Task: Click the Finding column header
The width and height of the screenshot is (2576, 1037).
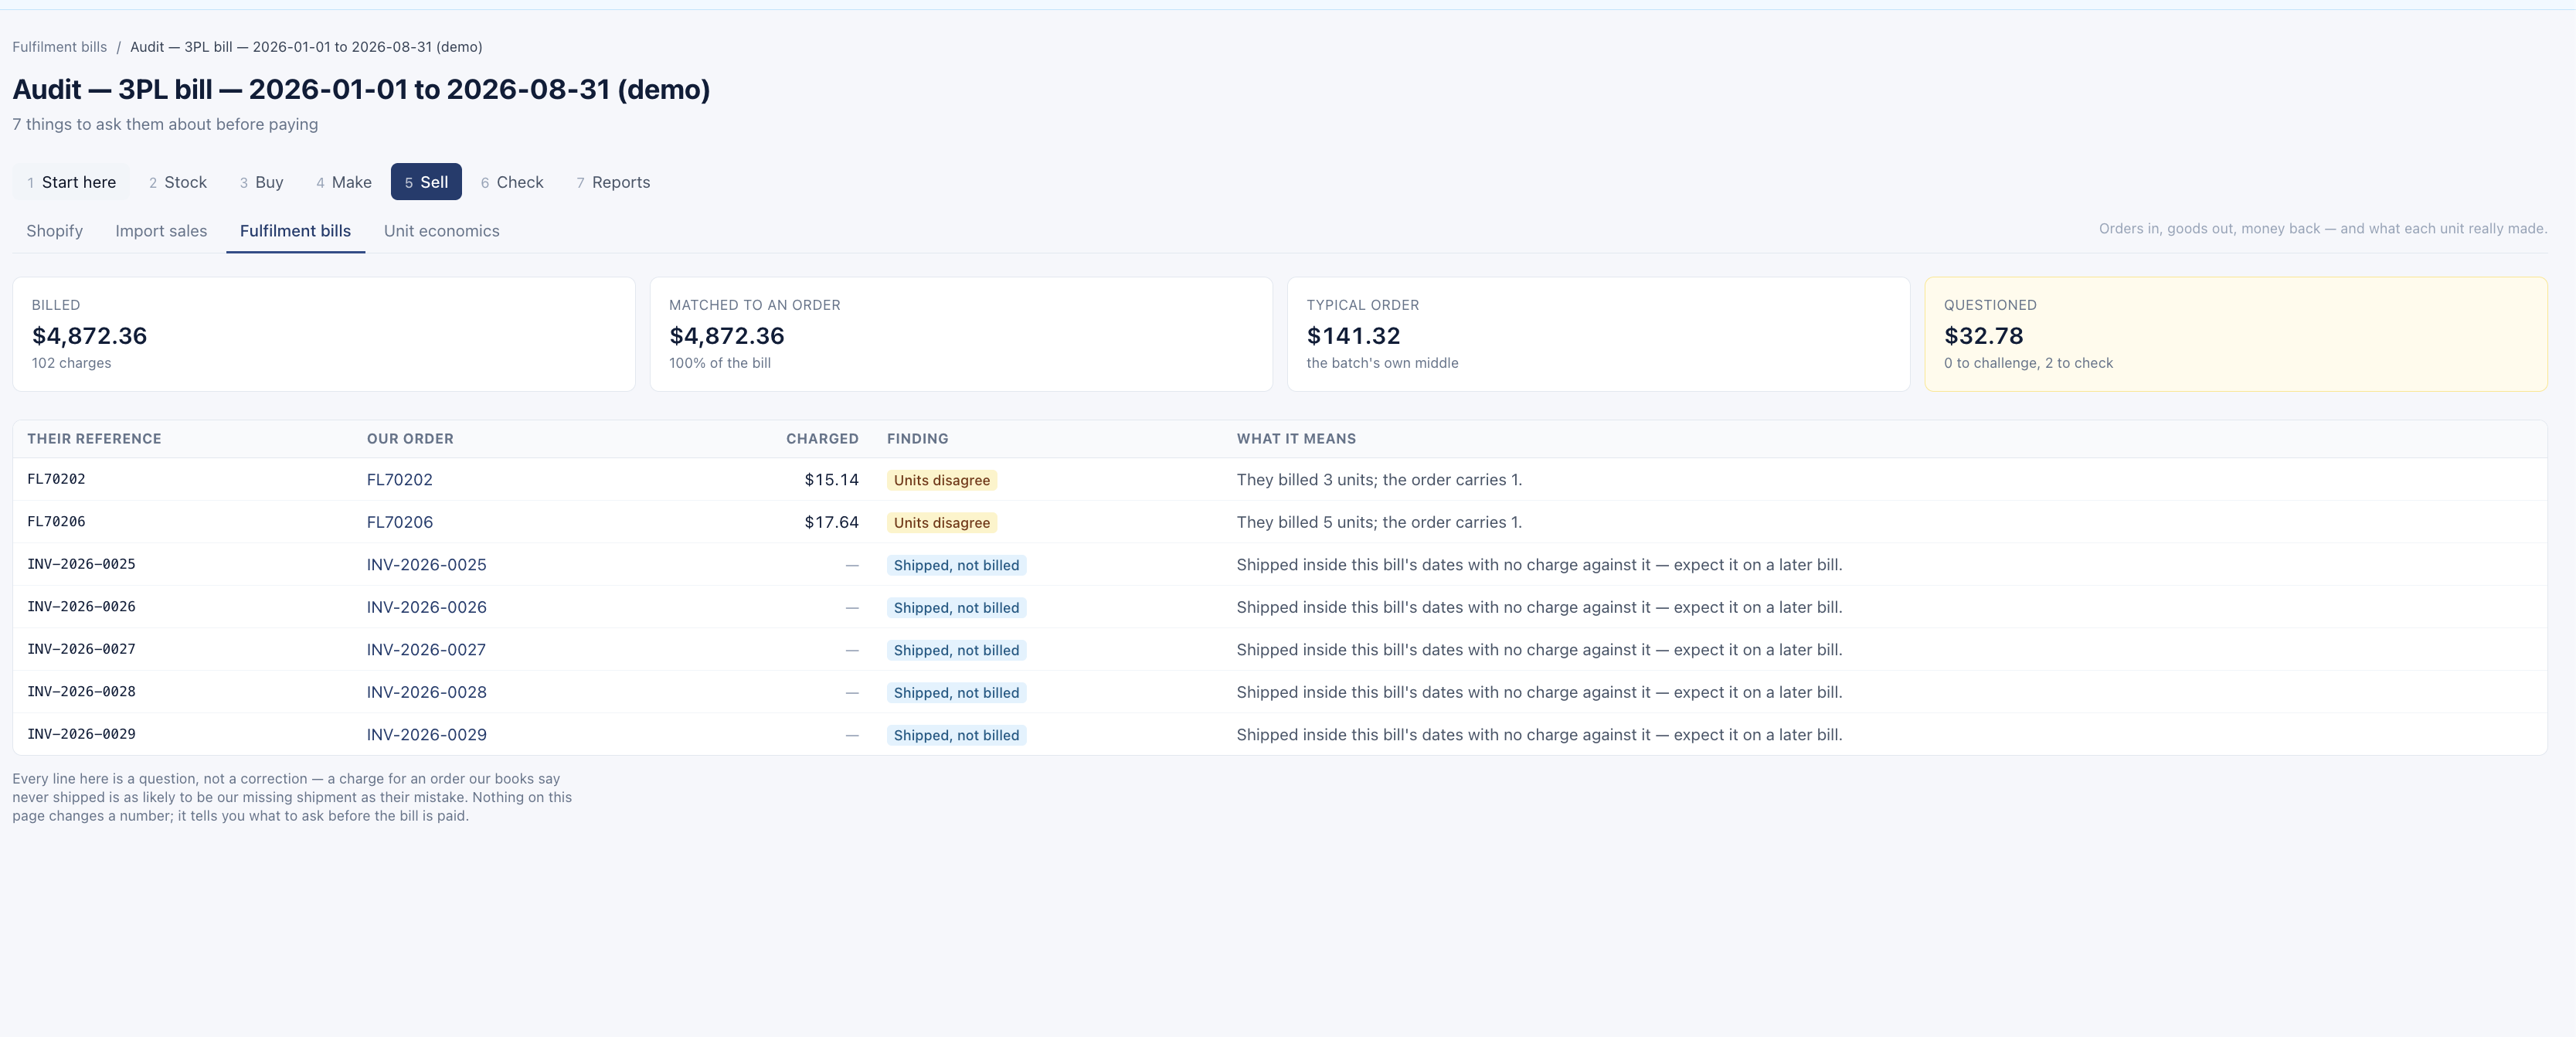Action: (x=917, y=439)
